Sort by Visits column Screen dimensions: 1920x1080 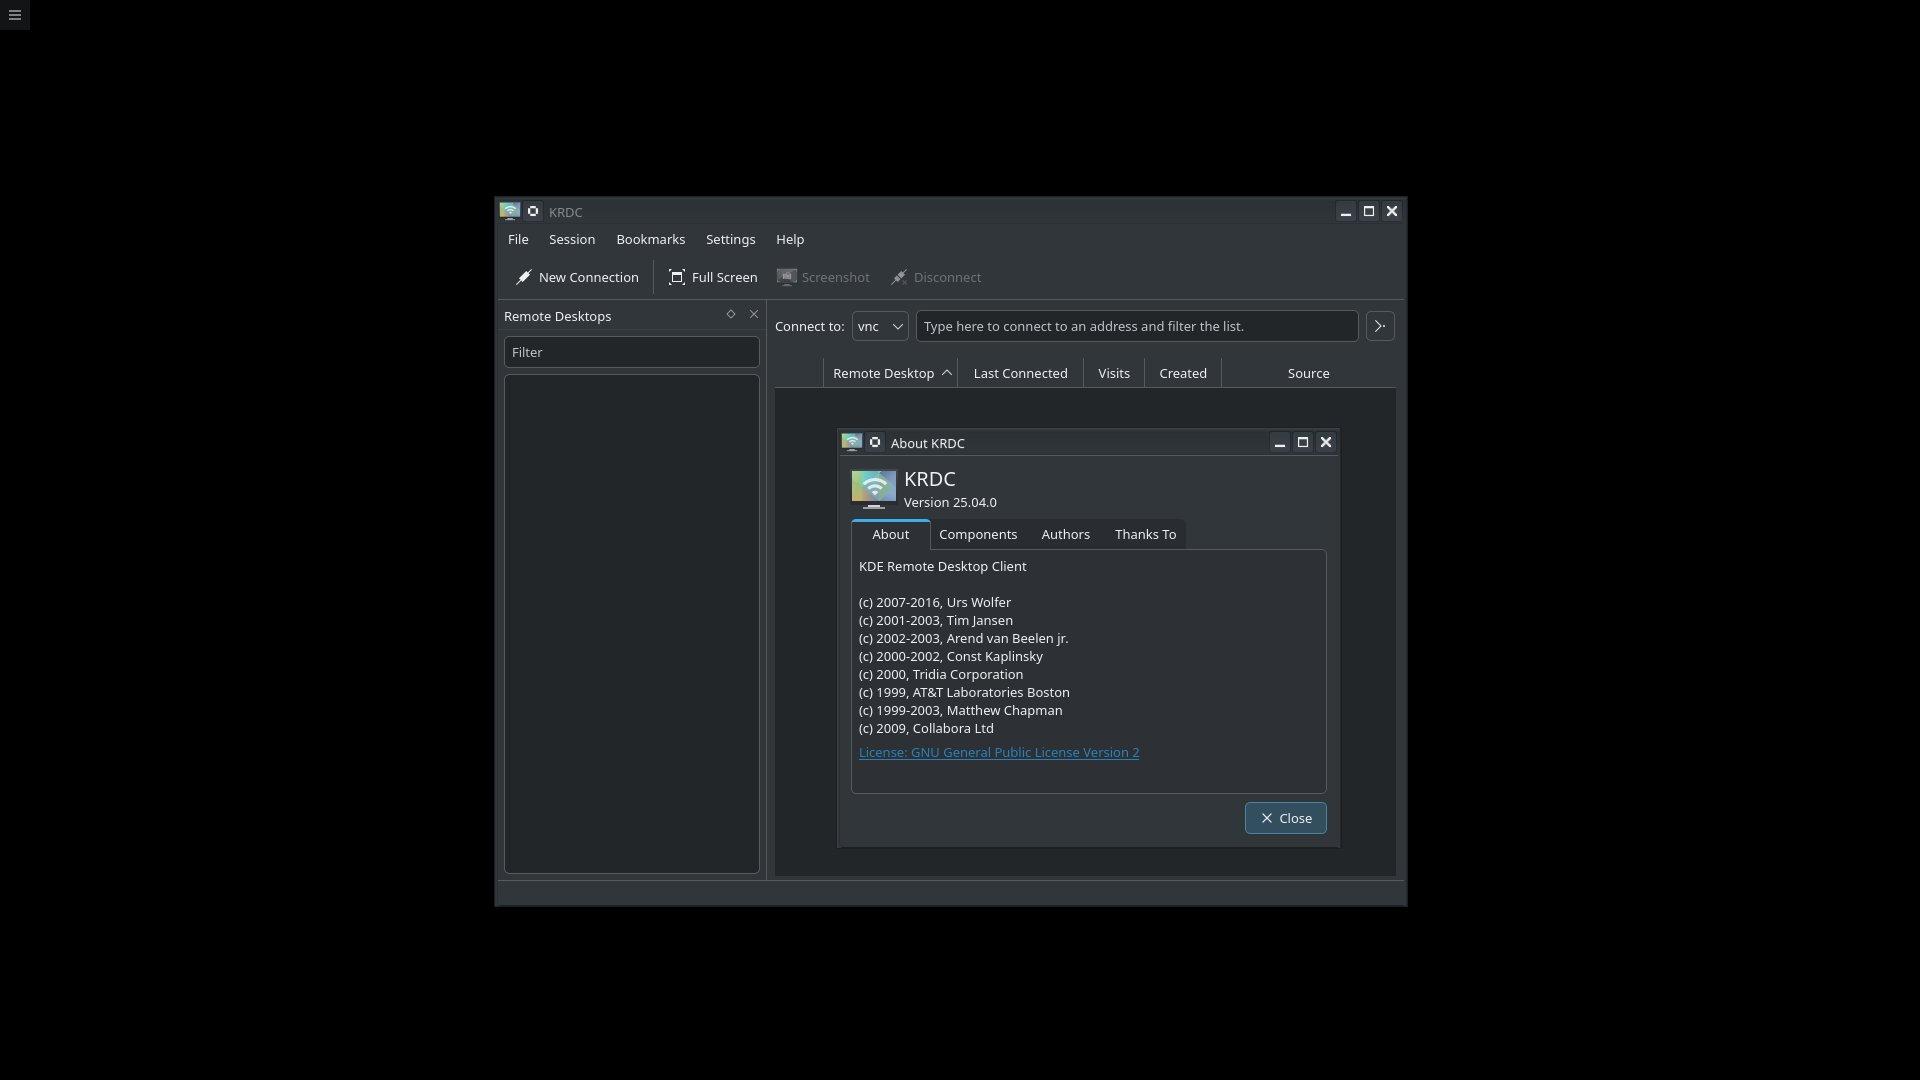(1114, 373)
